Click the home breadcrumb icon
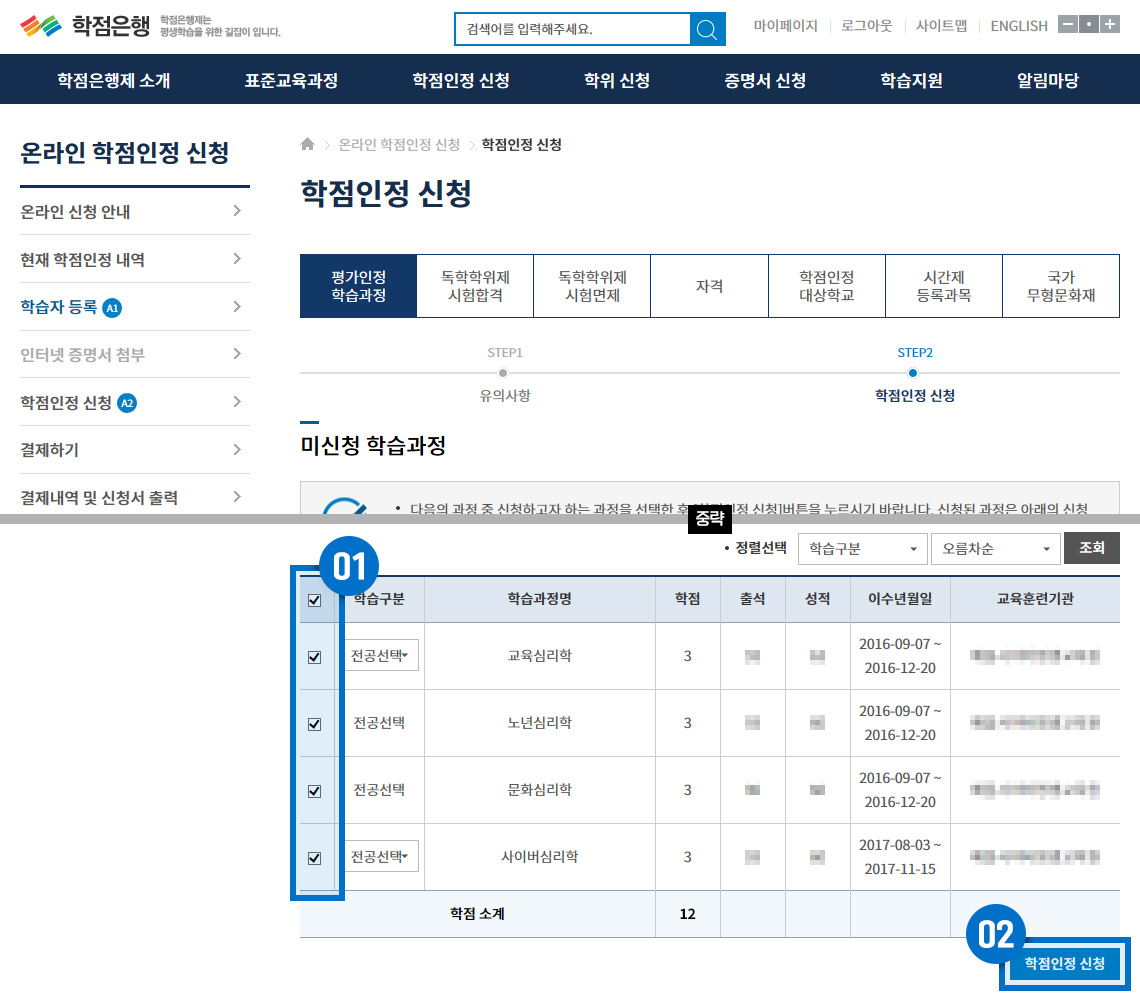This screenshot has height=1000, width=1140. pyautogui.click(x=308, y=144)
